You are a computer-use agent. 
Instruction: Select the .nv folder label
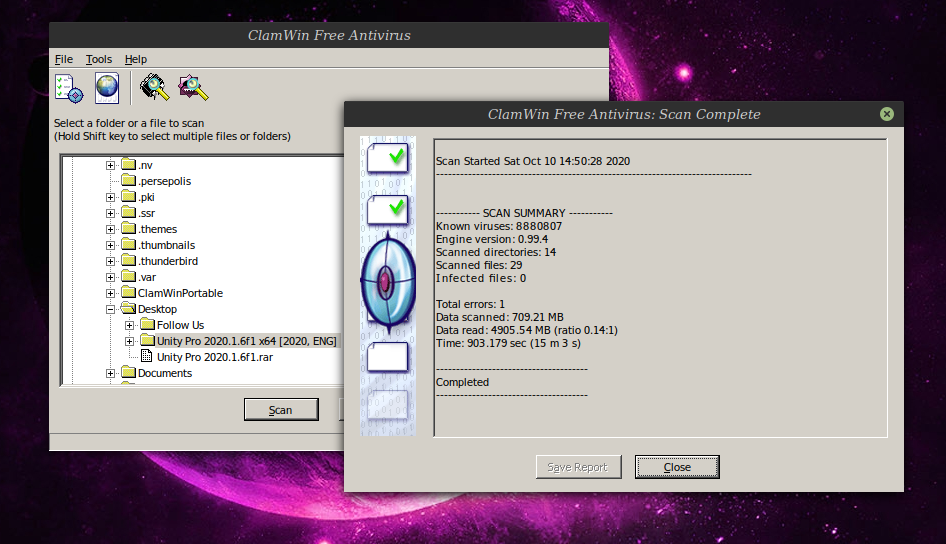pos(145,165)
